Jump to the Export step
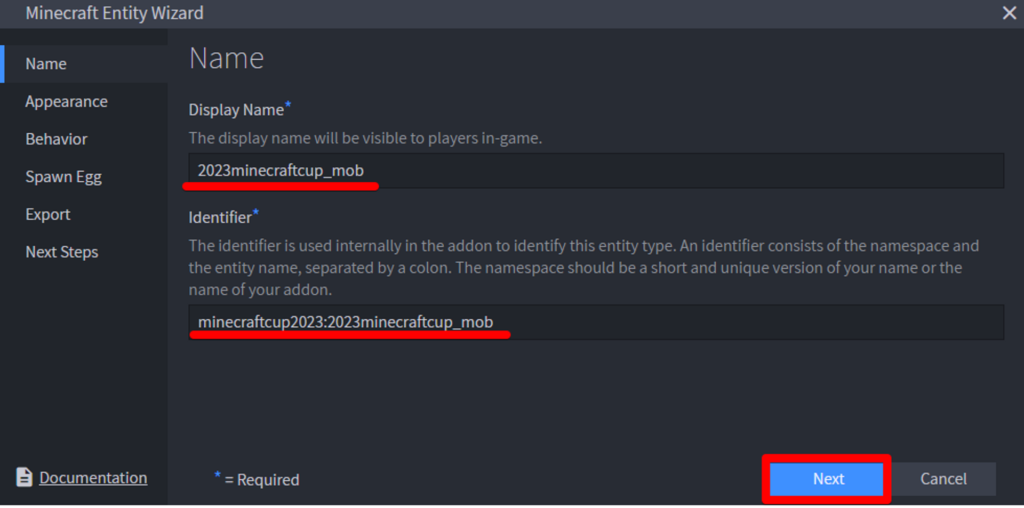This screenshot has height=508, width=1024. 48,215
